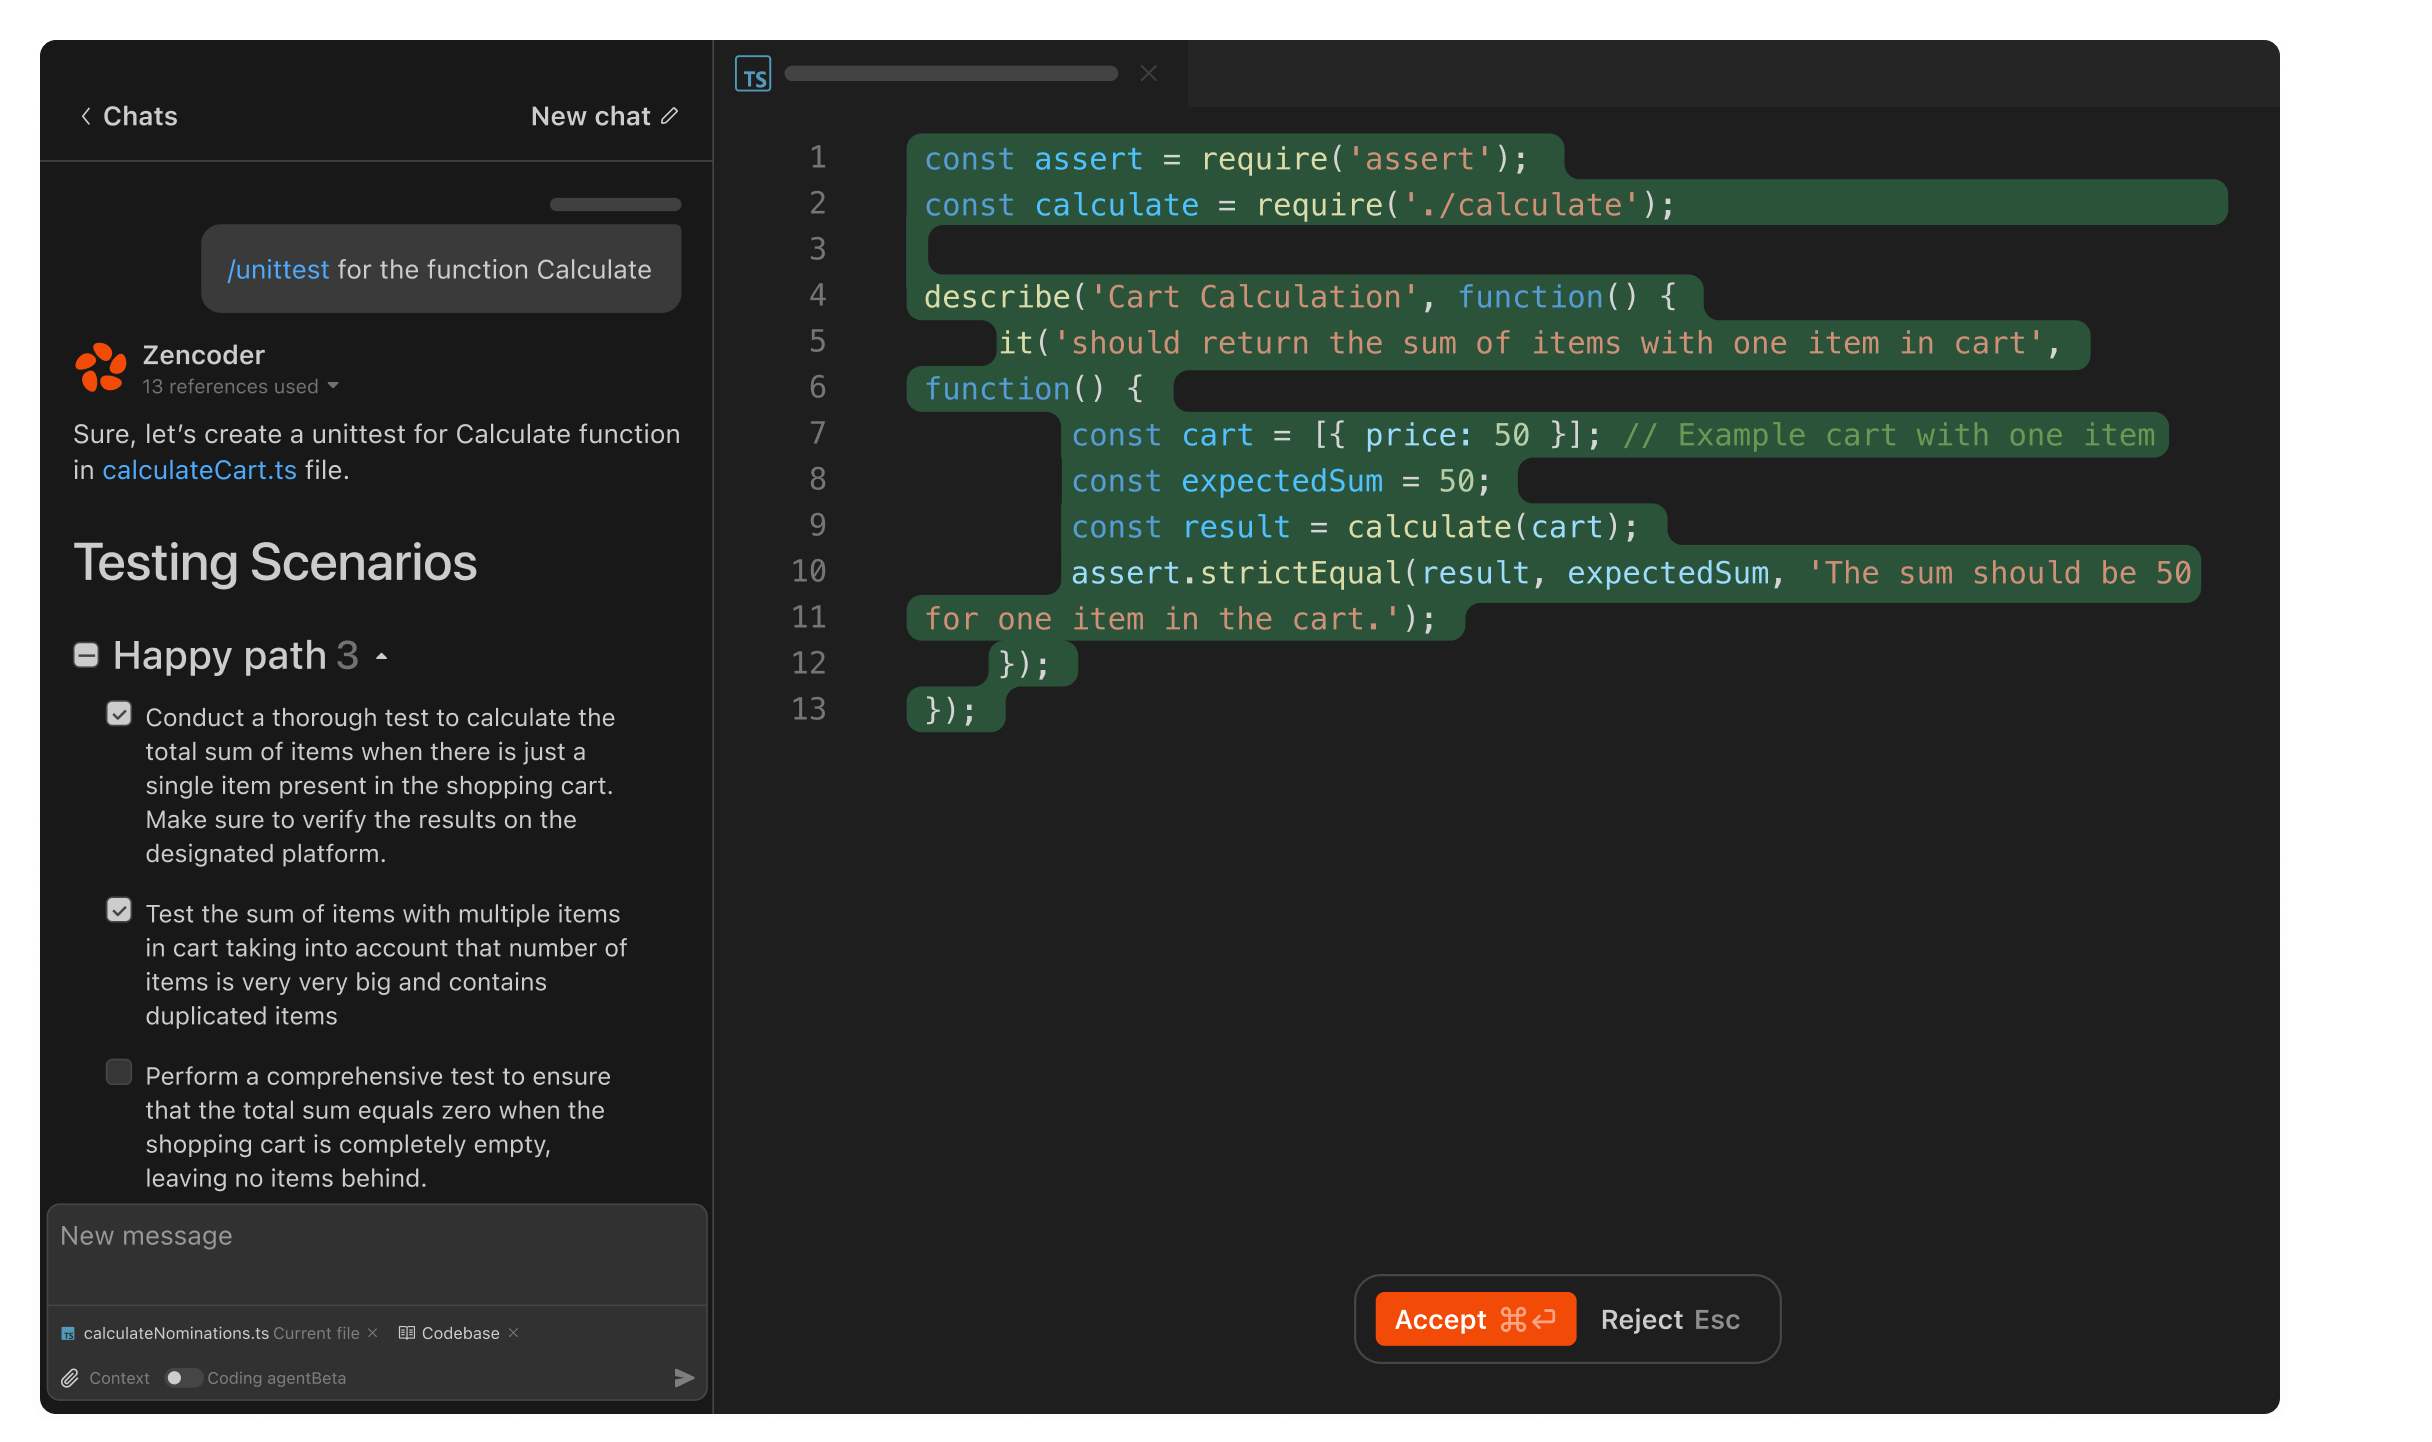Viewport: 2432px width, 1442px height.
Task: Click the Context label
Action: pos(119,1378)
